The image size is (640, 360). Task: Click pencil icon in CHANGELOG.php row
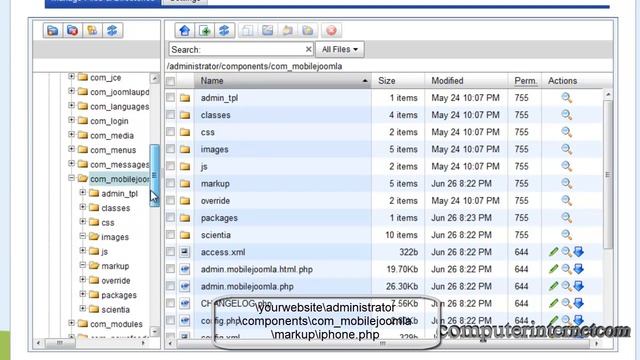[x=553, y=303]
